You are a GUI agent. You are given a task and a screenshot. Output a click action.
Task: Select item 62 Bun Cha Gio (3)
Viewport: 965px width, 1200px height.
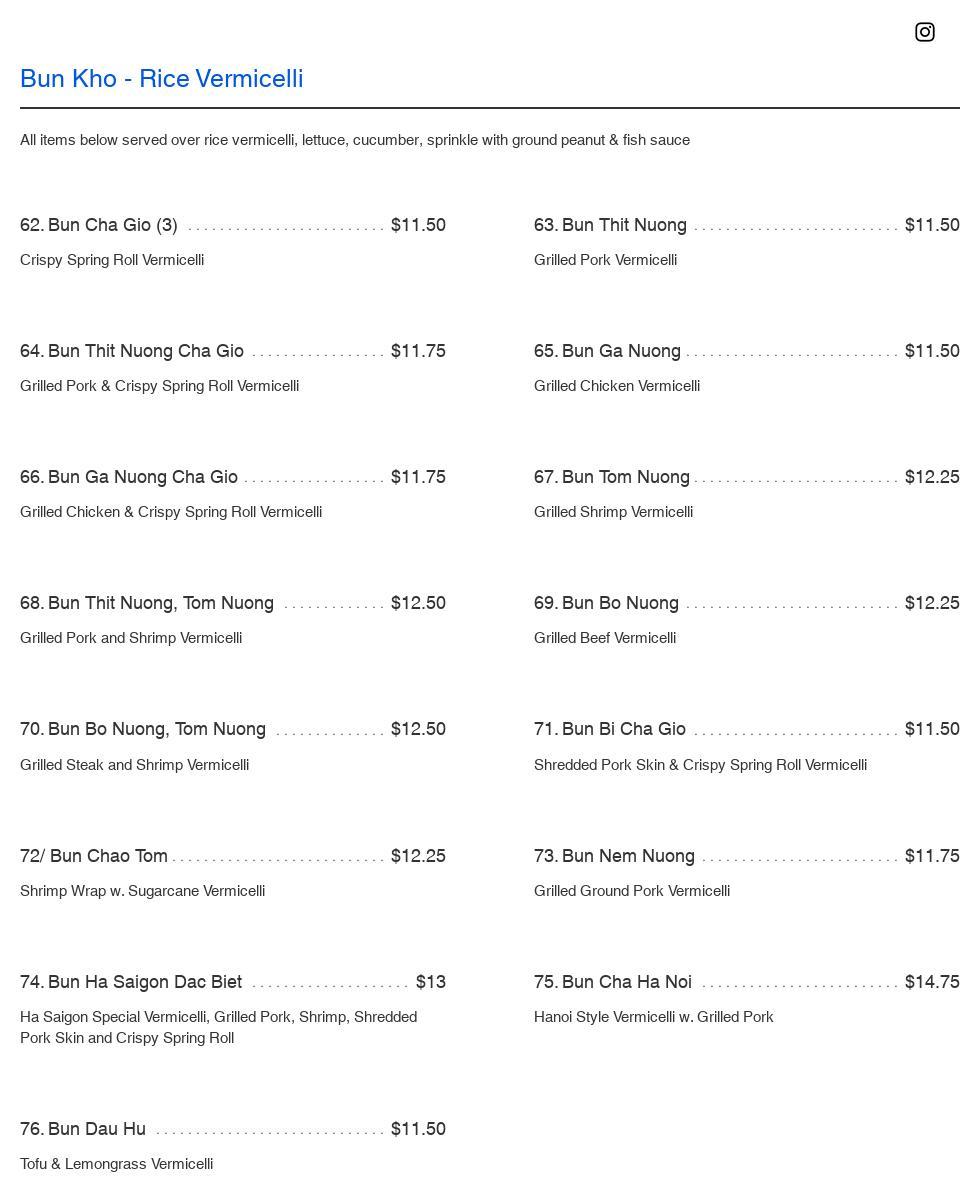99,225
